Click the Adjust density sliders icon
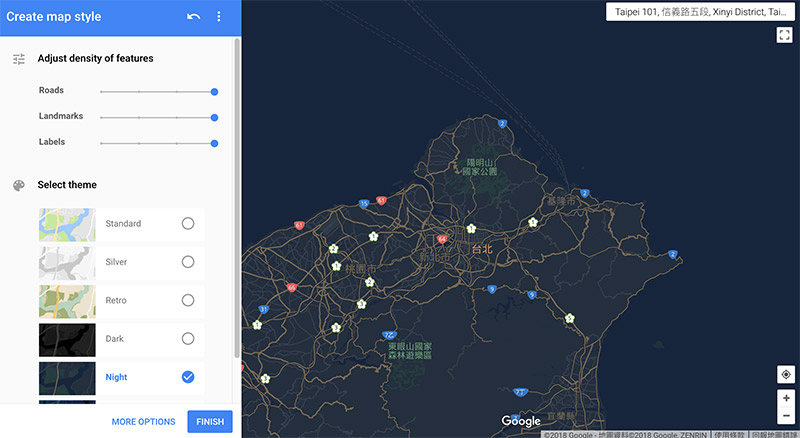This screenshot has height=438, width=800. (x=19, y=59)
